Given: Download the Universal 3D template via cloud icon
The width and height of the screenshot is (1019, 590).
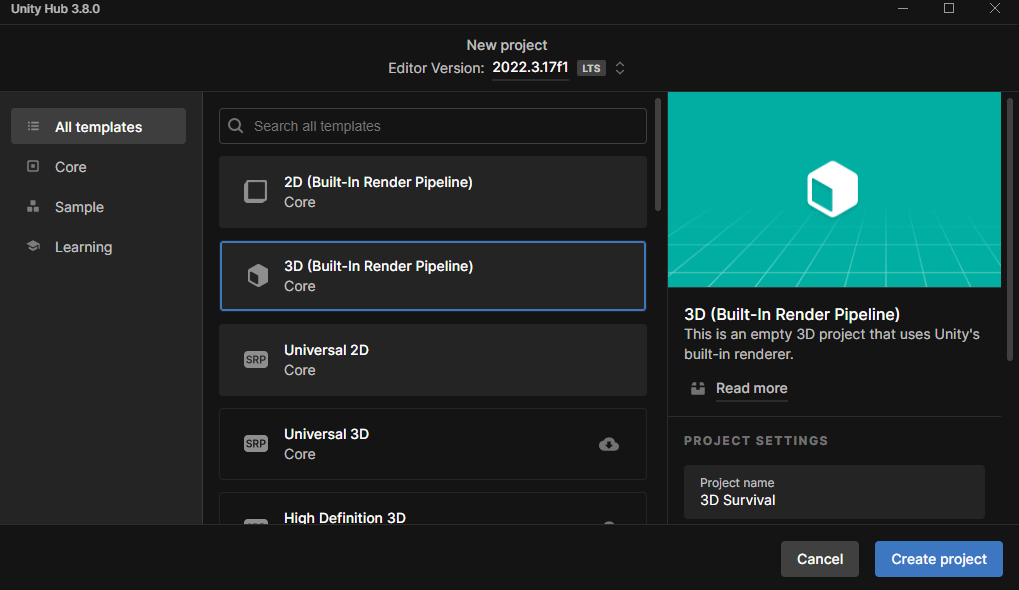Looking at the screenshot, I should [x=609, y=444].
